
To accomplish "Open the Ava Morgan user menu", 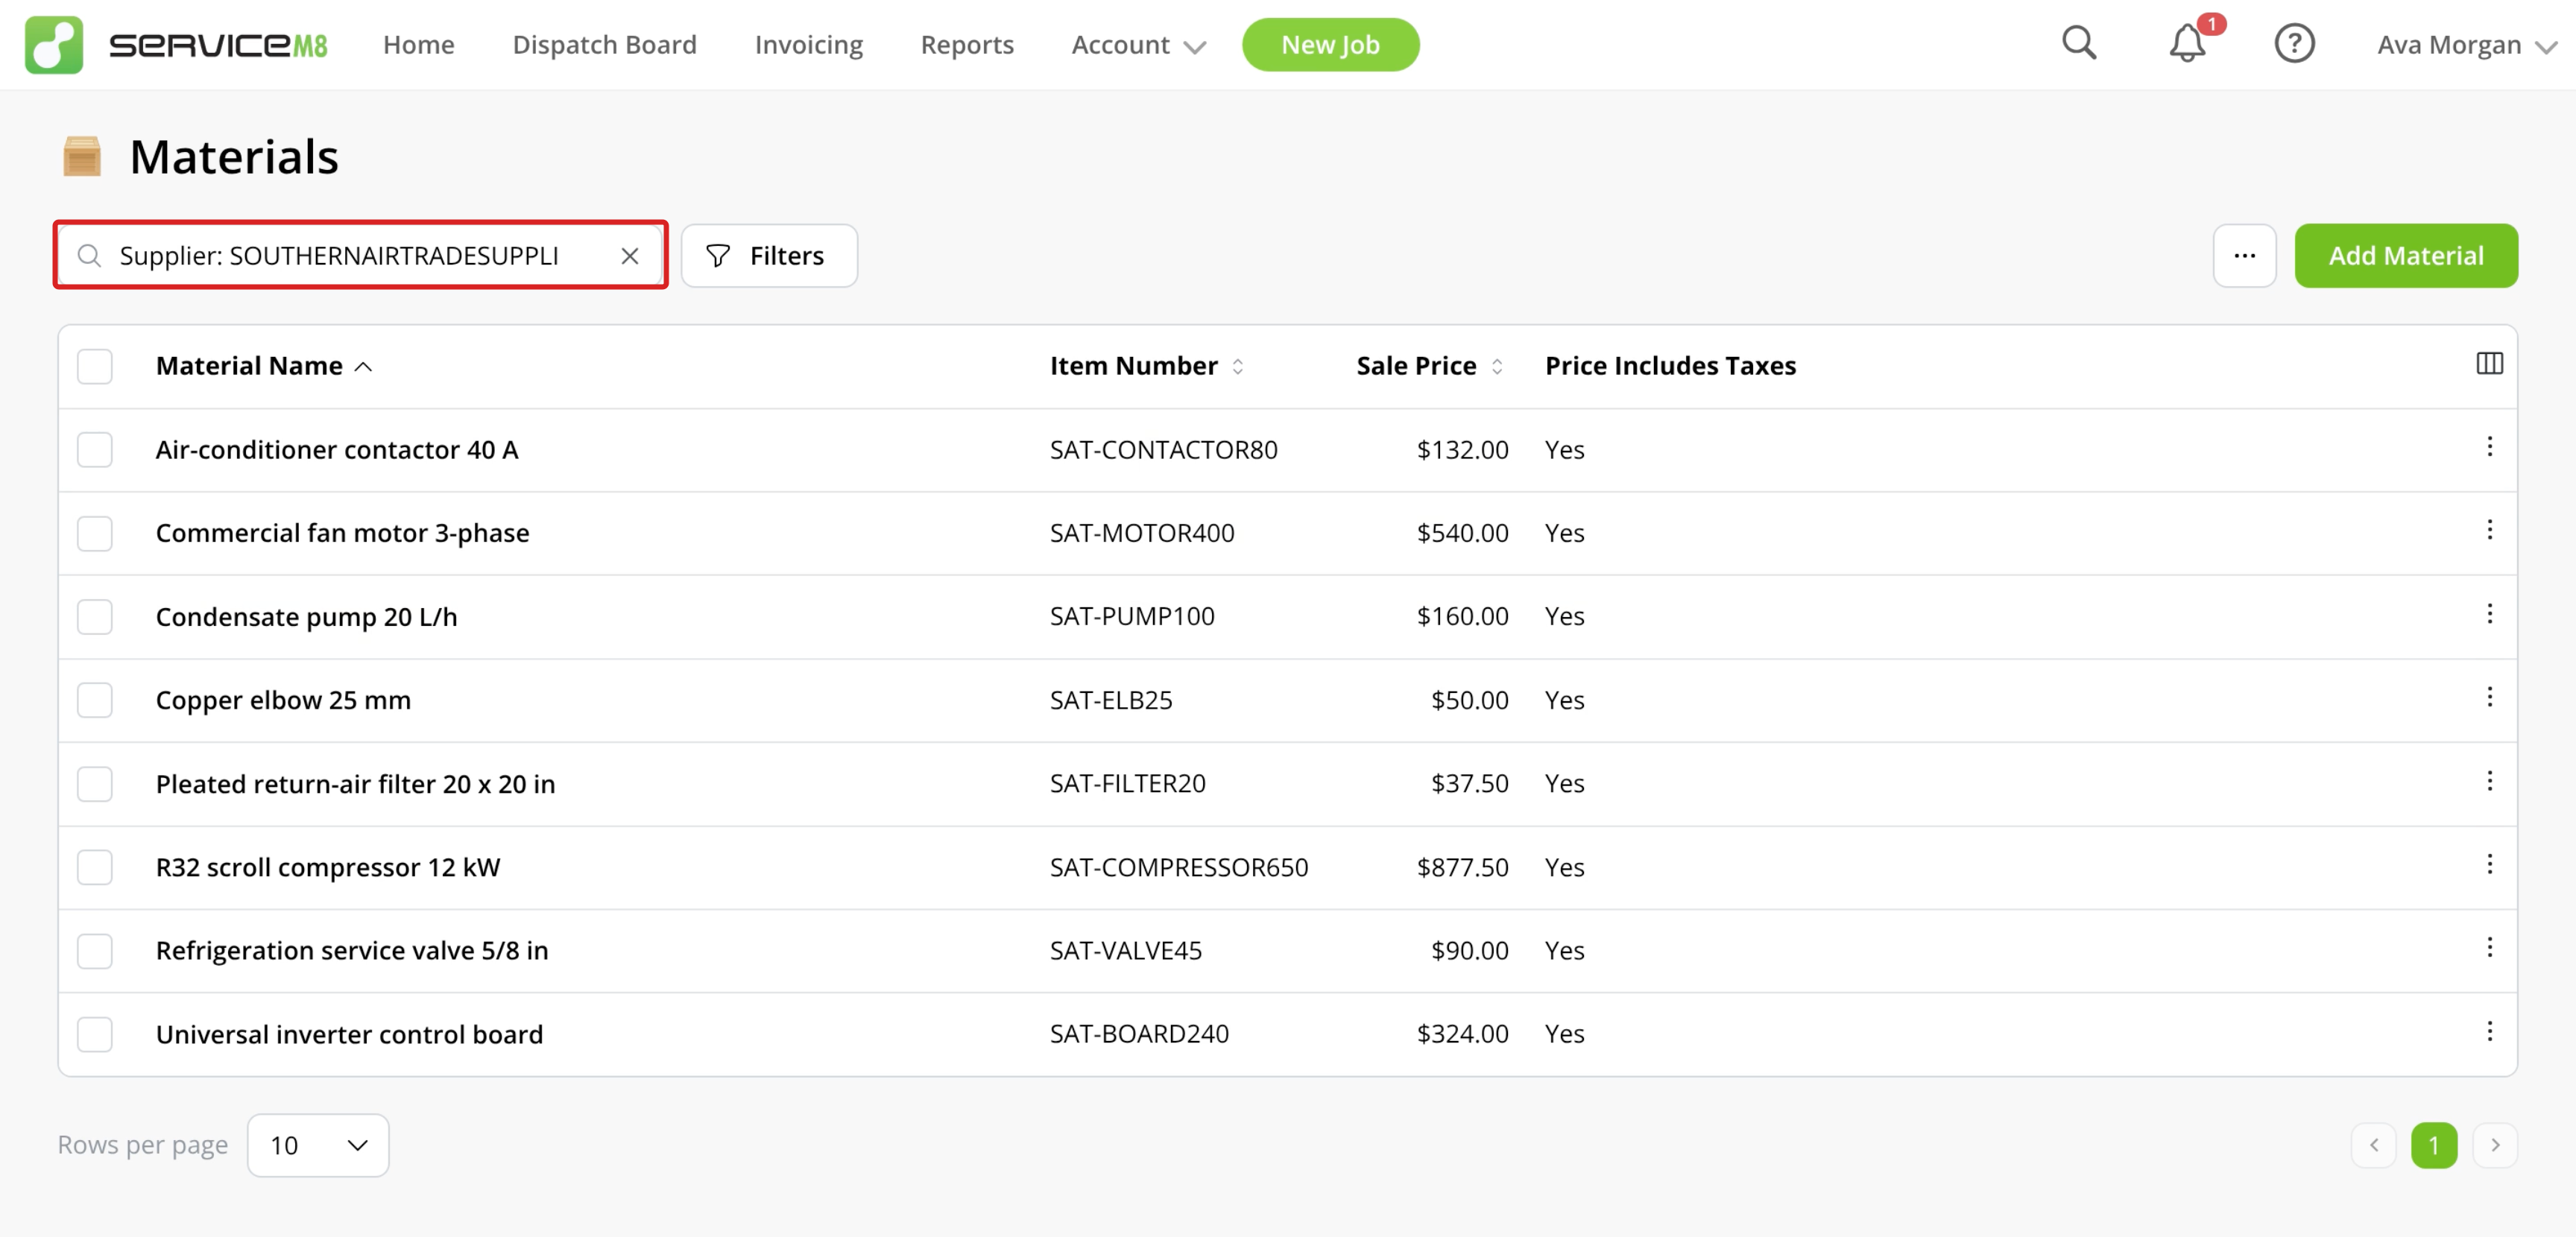I will (2466, 45).
